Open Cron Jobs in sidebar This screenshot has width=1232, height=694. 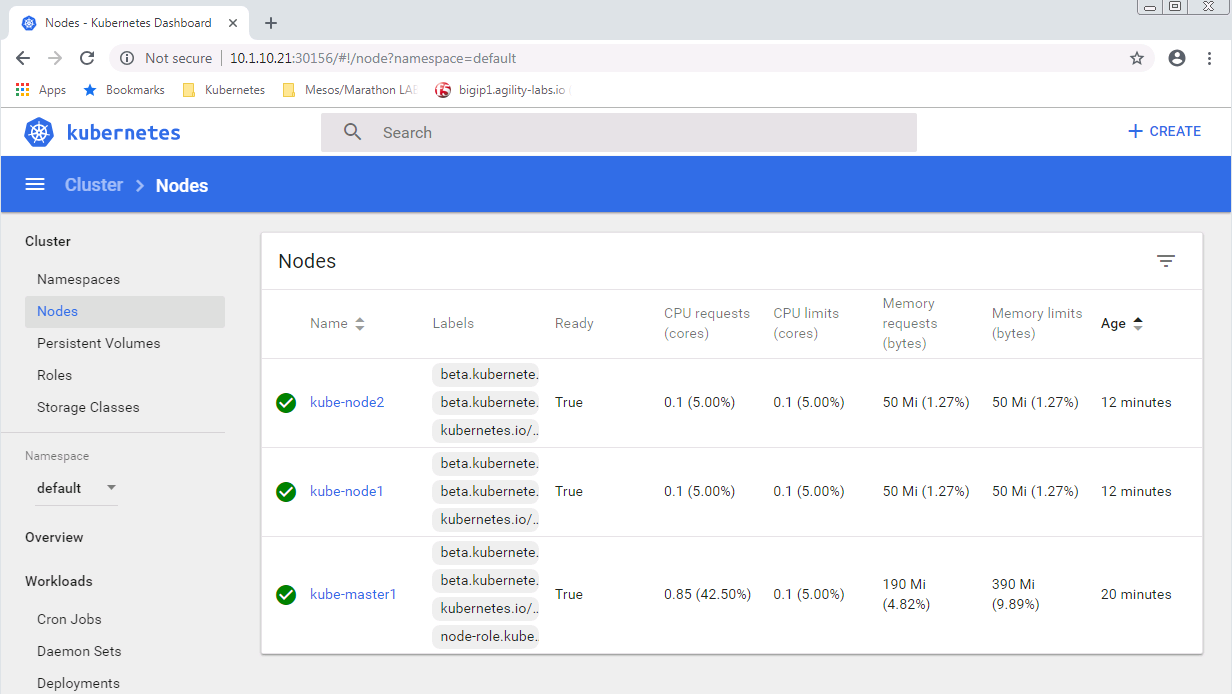[69, 619]
